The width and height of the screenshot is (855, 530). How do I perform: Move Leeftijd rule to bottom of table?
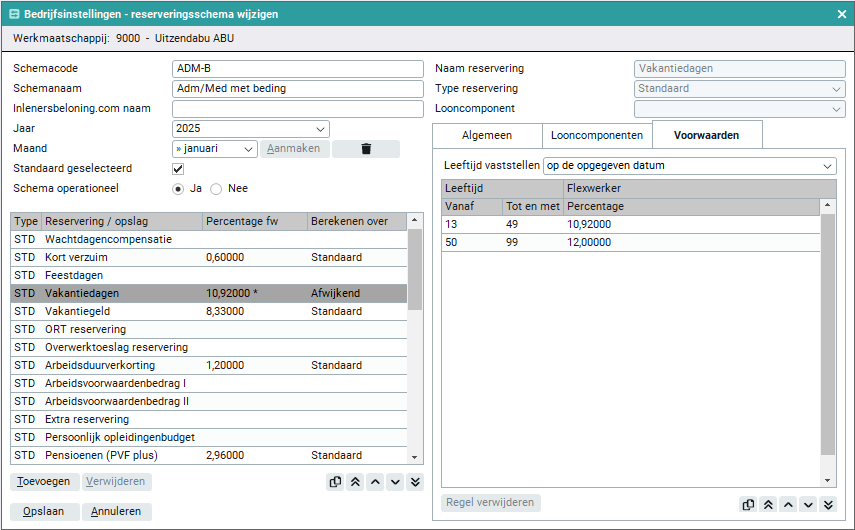click(828, 504)
